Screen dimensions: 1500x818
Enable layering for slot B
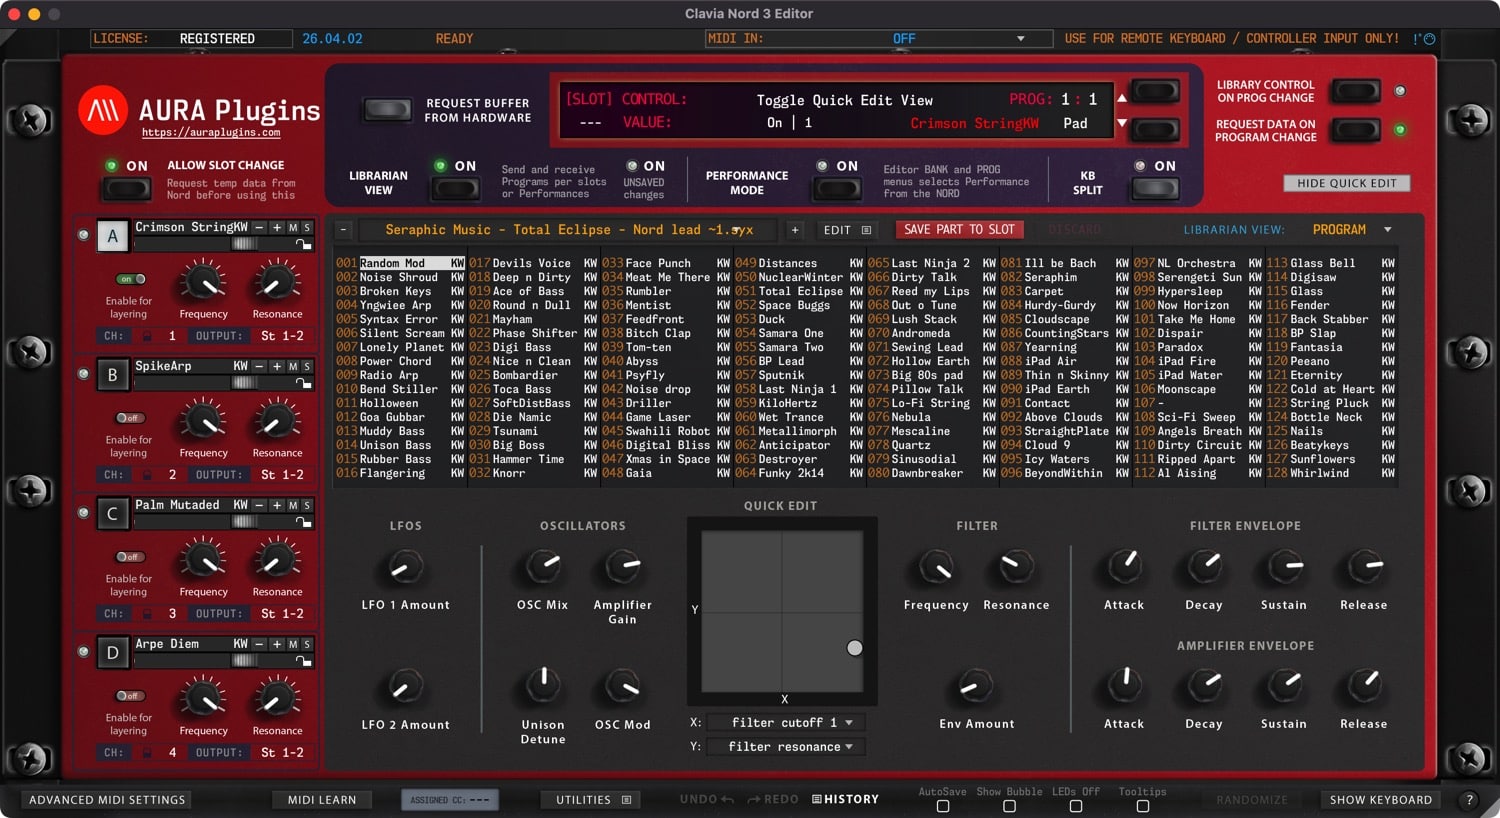click(x=129, y=419)
